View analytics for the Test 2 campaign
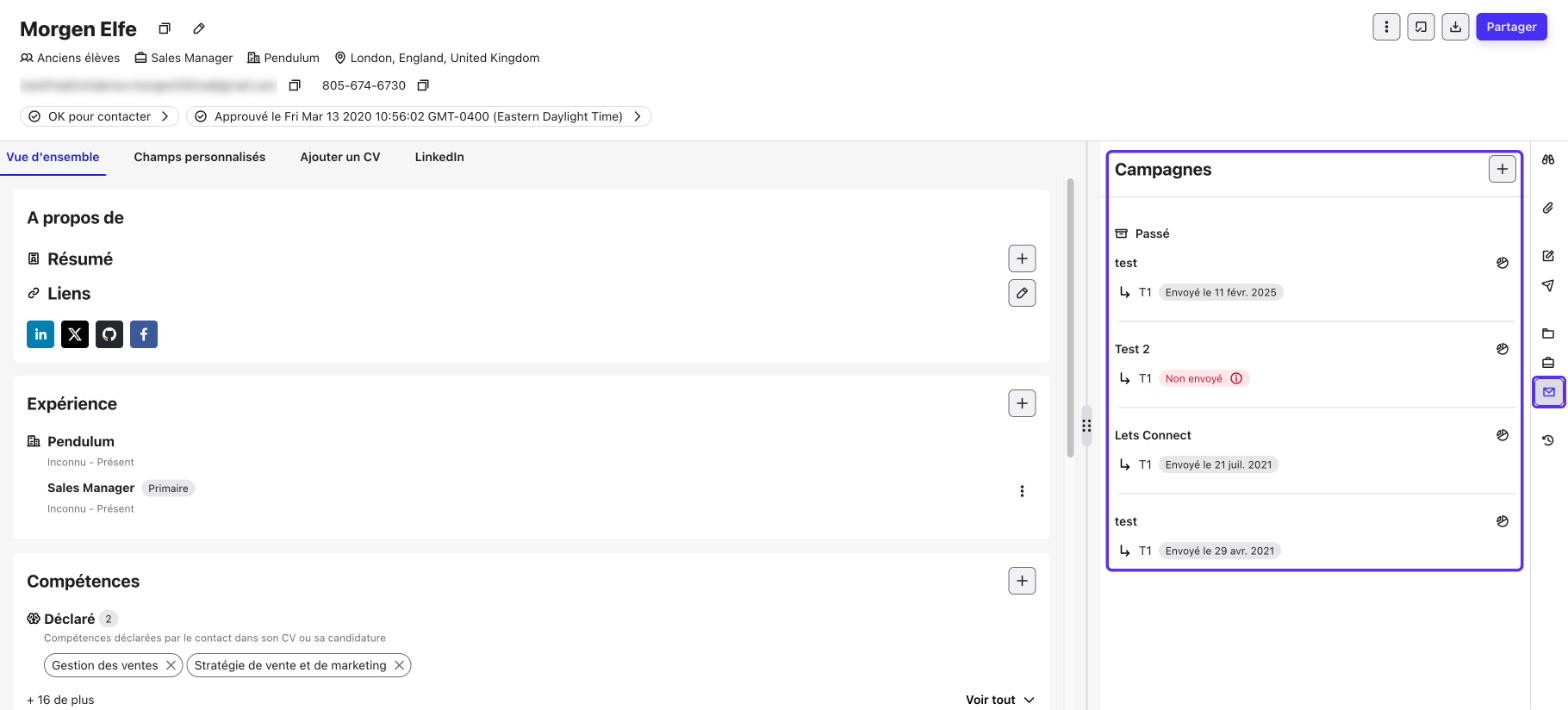 1502,349
